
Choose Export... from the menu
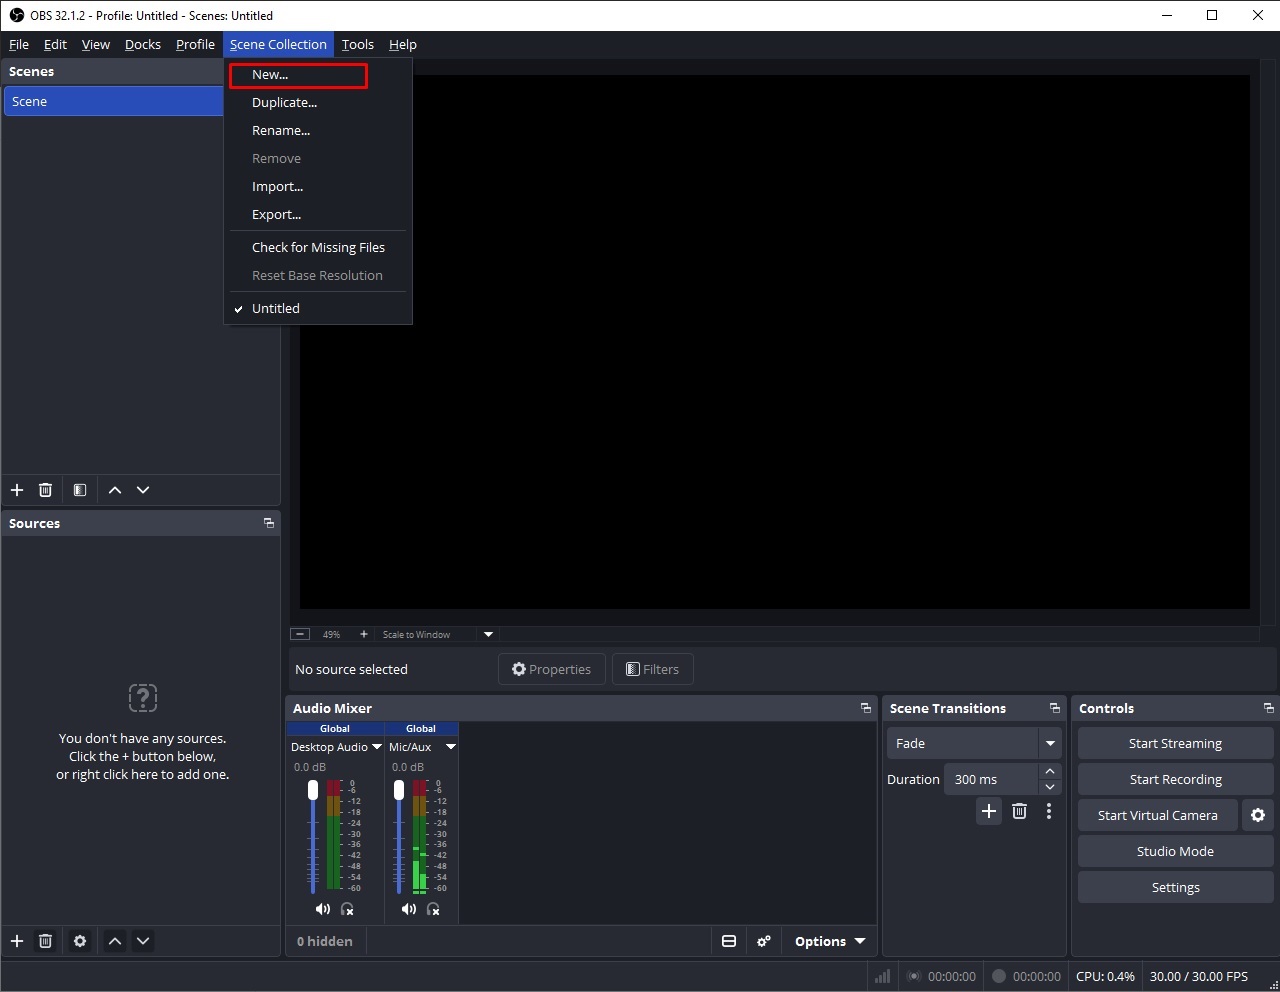point(276,214)
